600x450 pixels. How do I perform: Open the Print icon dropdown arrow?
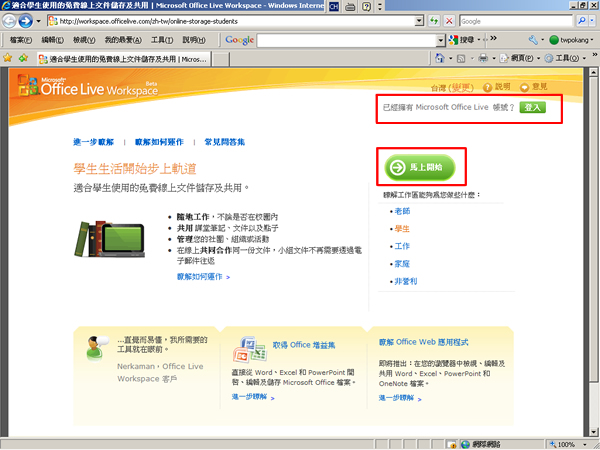[494, 58]
